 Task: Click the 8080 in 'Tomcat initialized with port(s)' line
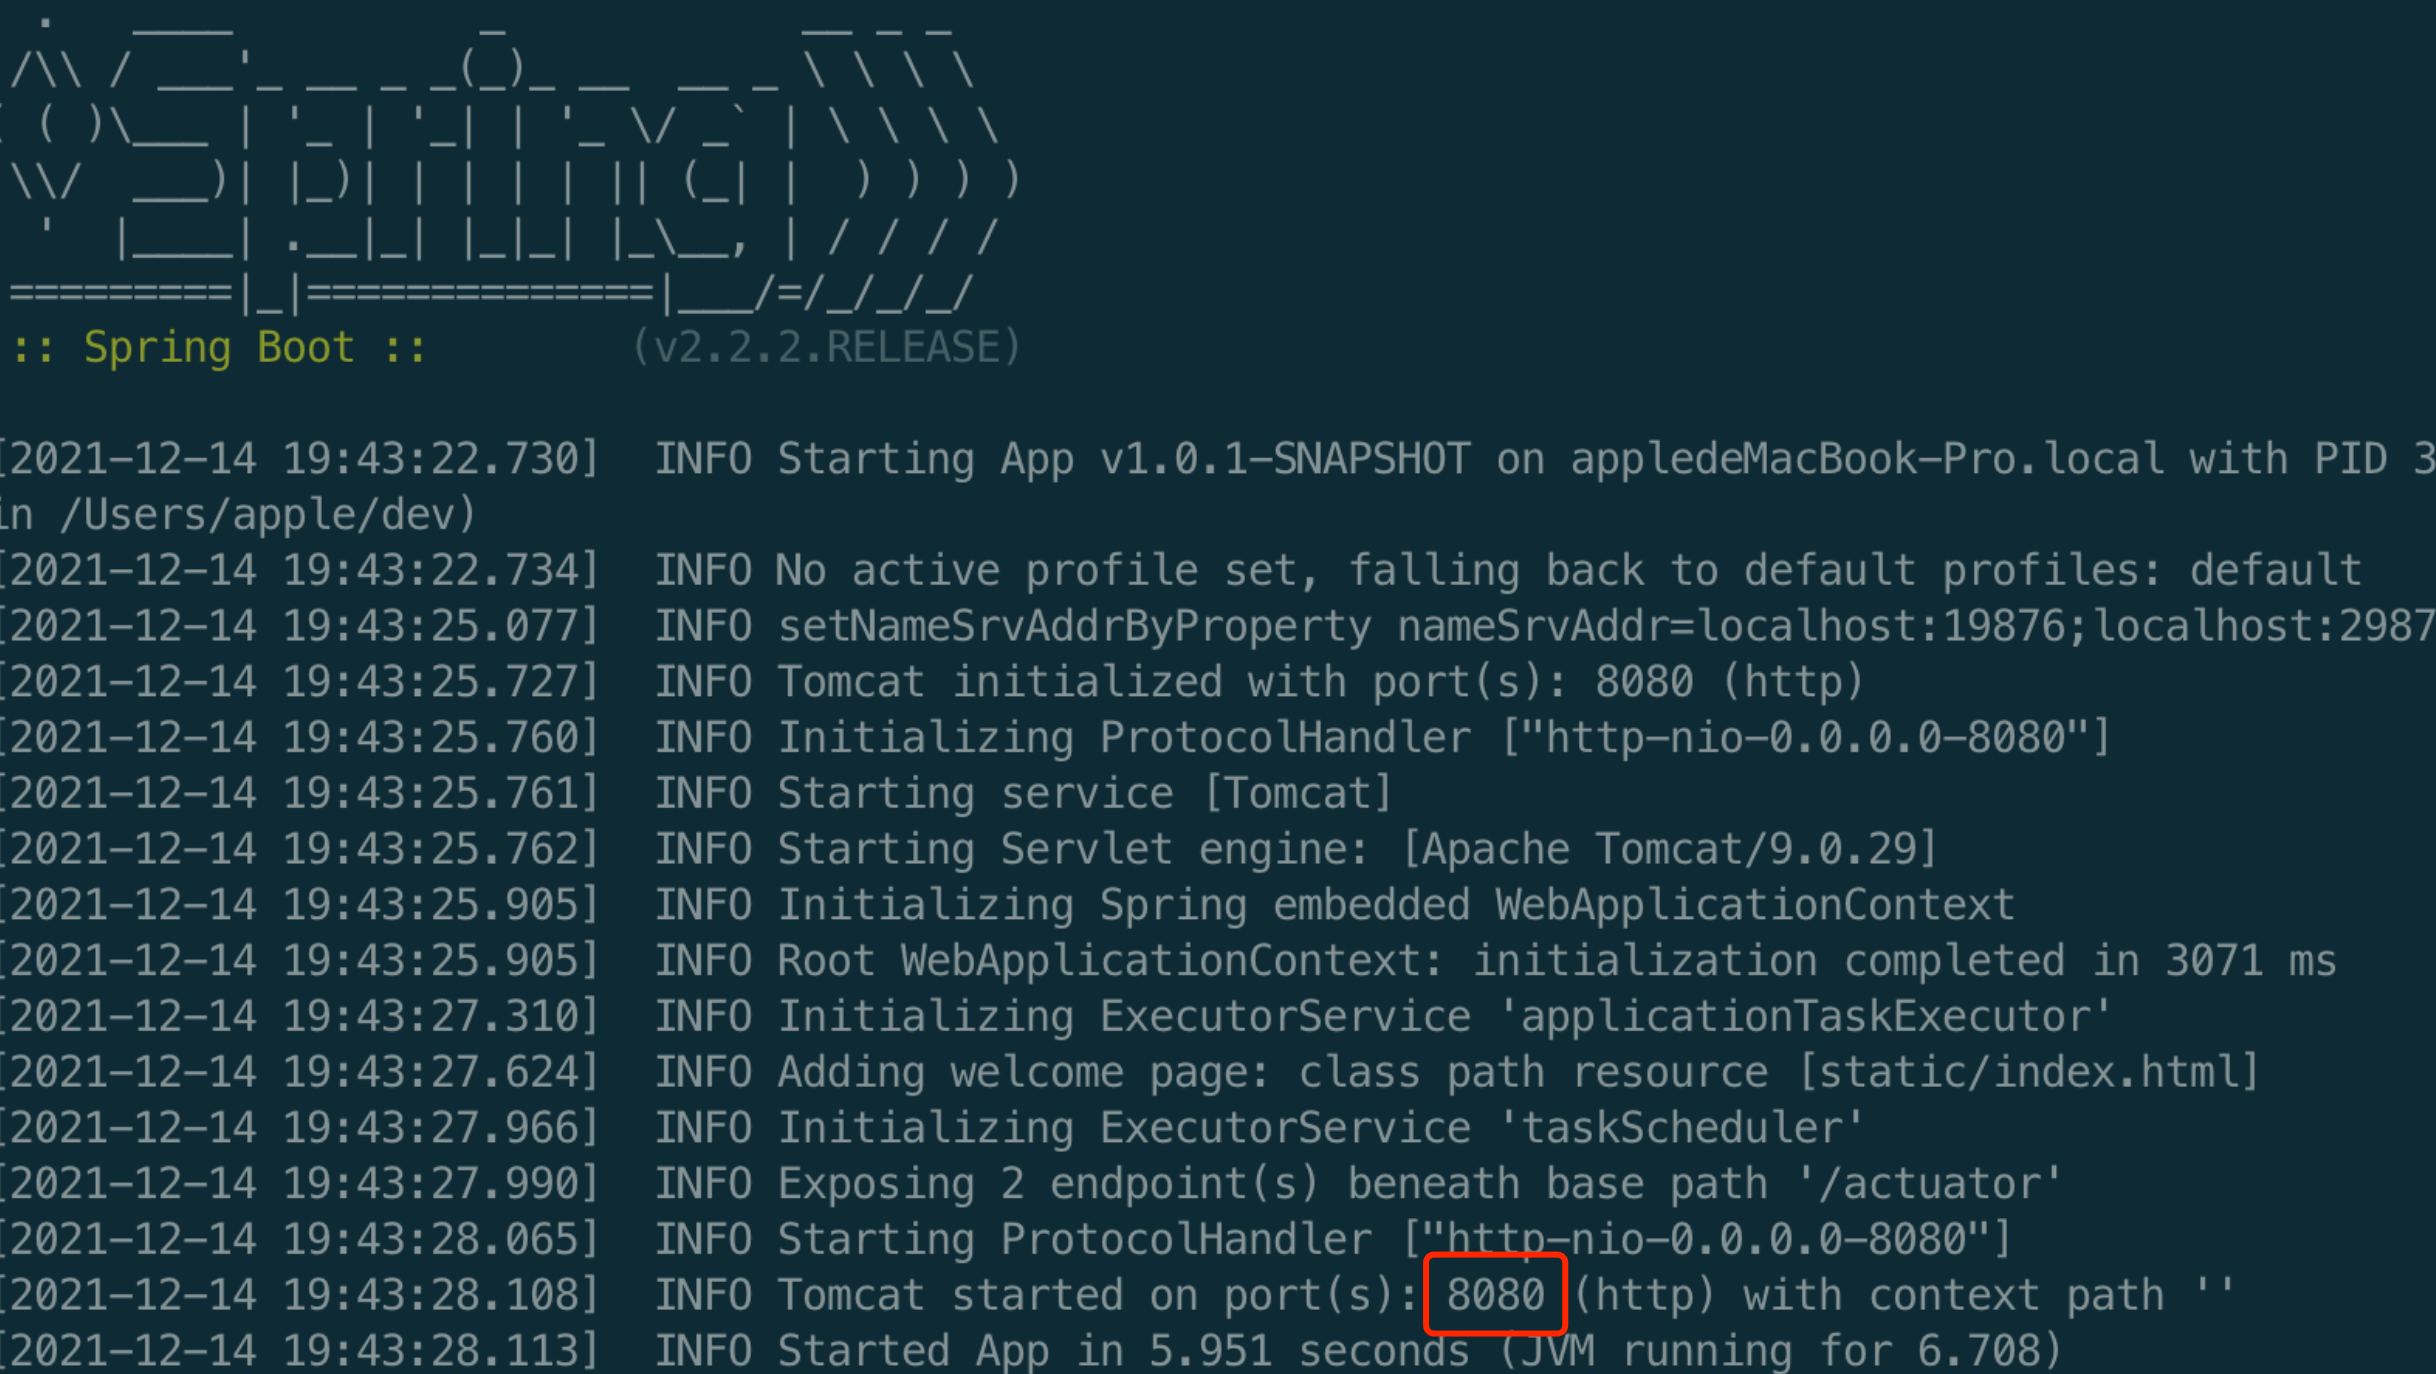pos(1643,682)
